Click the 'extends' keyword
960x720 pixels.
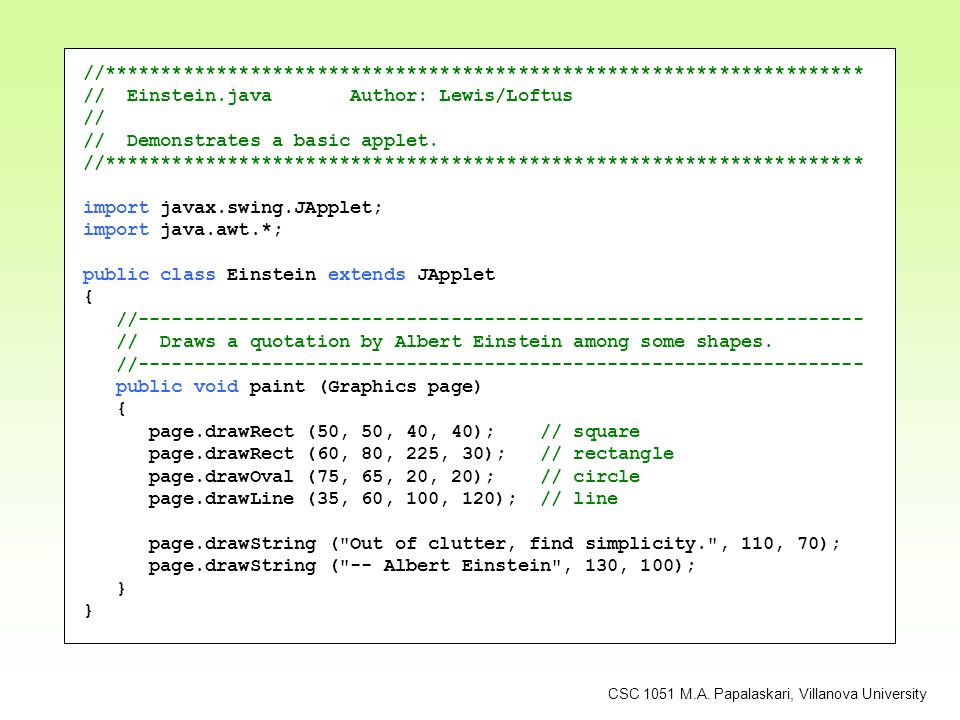(x=366, y=274)
